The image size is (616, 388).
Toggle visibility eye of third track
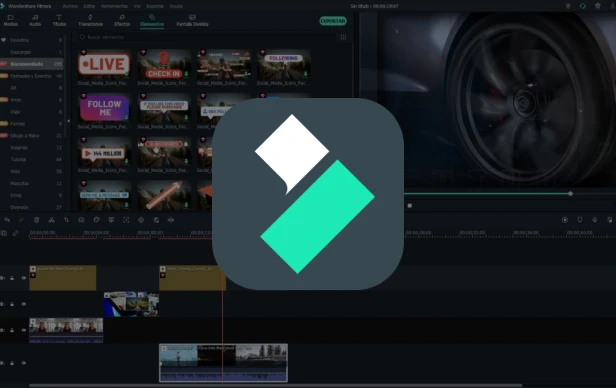pyautogui.click(x=24, y=330)
